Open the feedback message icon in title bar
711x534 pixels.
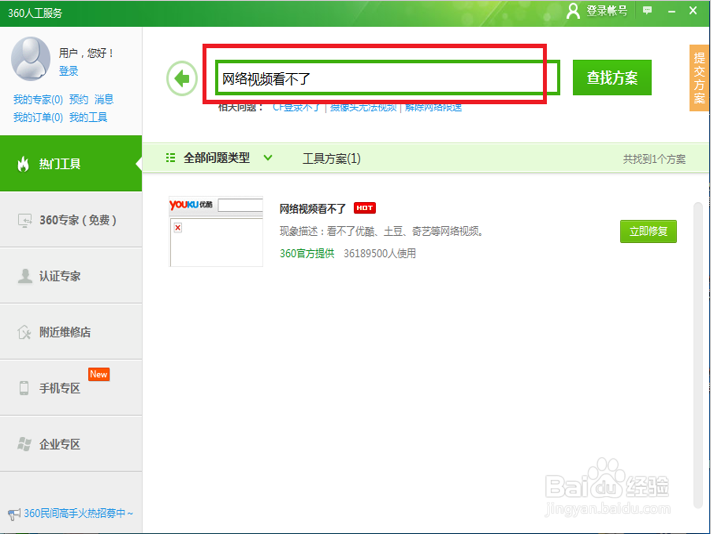[x=648, y=10]
